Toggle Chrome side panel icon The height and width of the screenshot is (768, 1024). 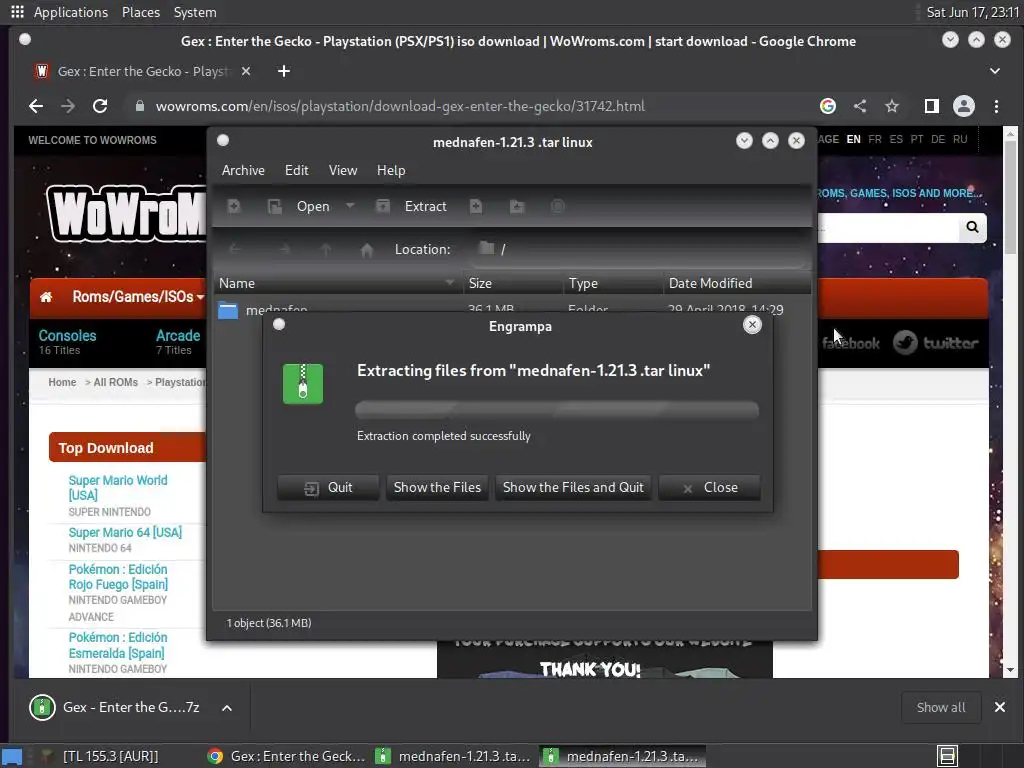931,106
